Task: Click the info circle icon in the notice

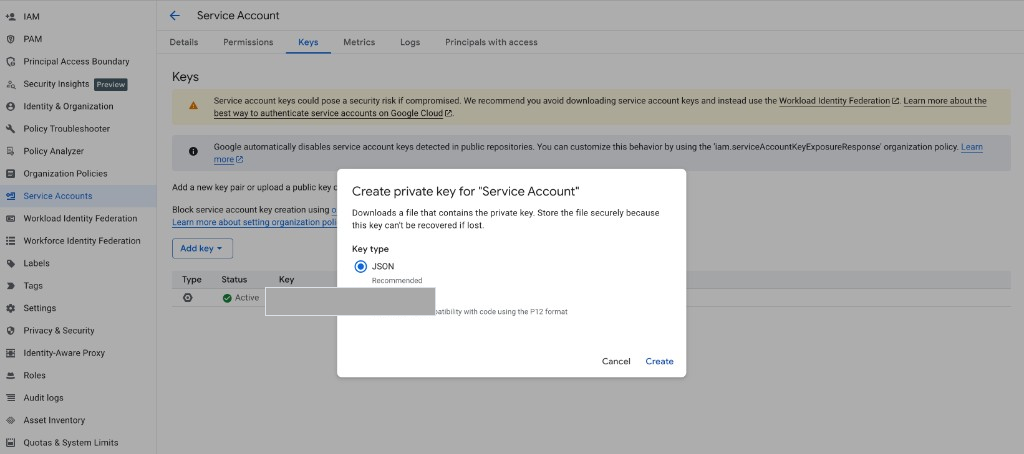Action: 193,152
